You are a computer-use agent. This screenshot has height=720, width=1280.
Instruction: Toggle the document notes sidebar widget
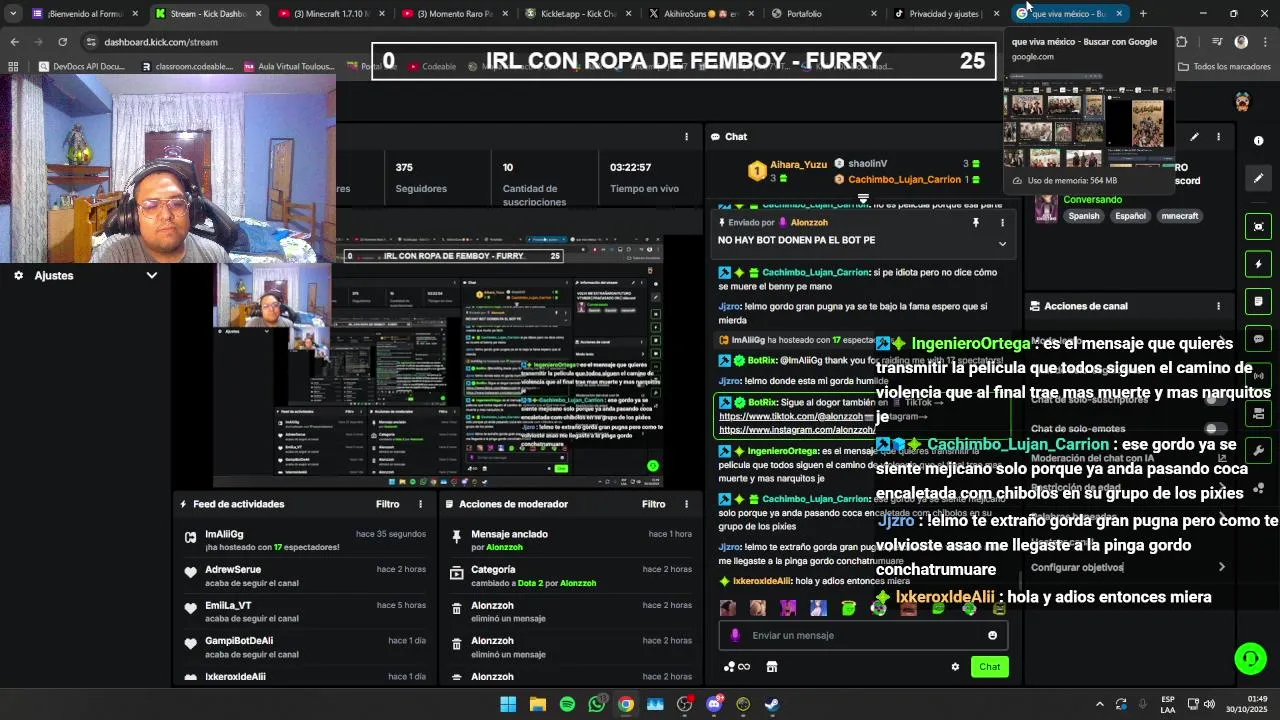pos(1258,301)
